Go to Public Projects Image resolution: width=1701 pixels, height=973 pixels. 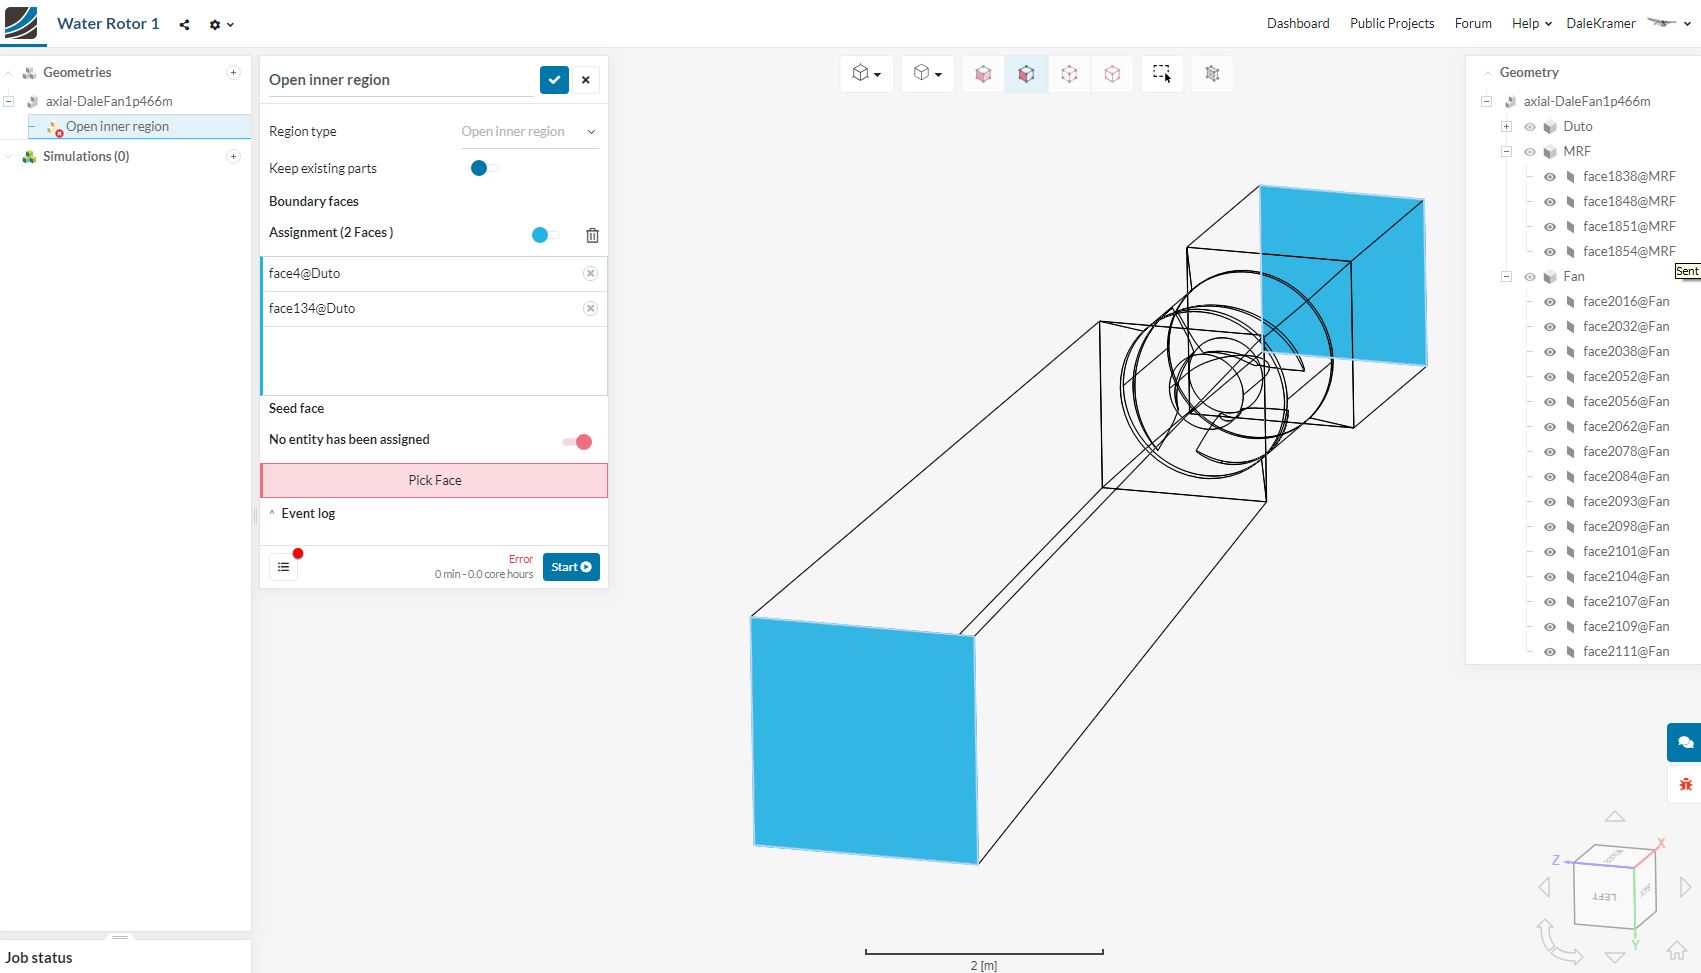1392,23
